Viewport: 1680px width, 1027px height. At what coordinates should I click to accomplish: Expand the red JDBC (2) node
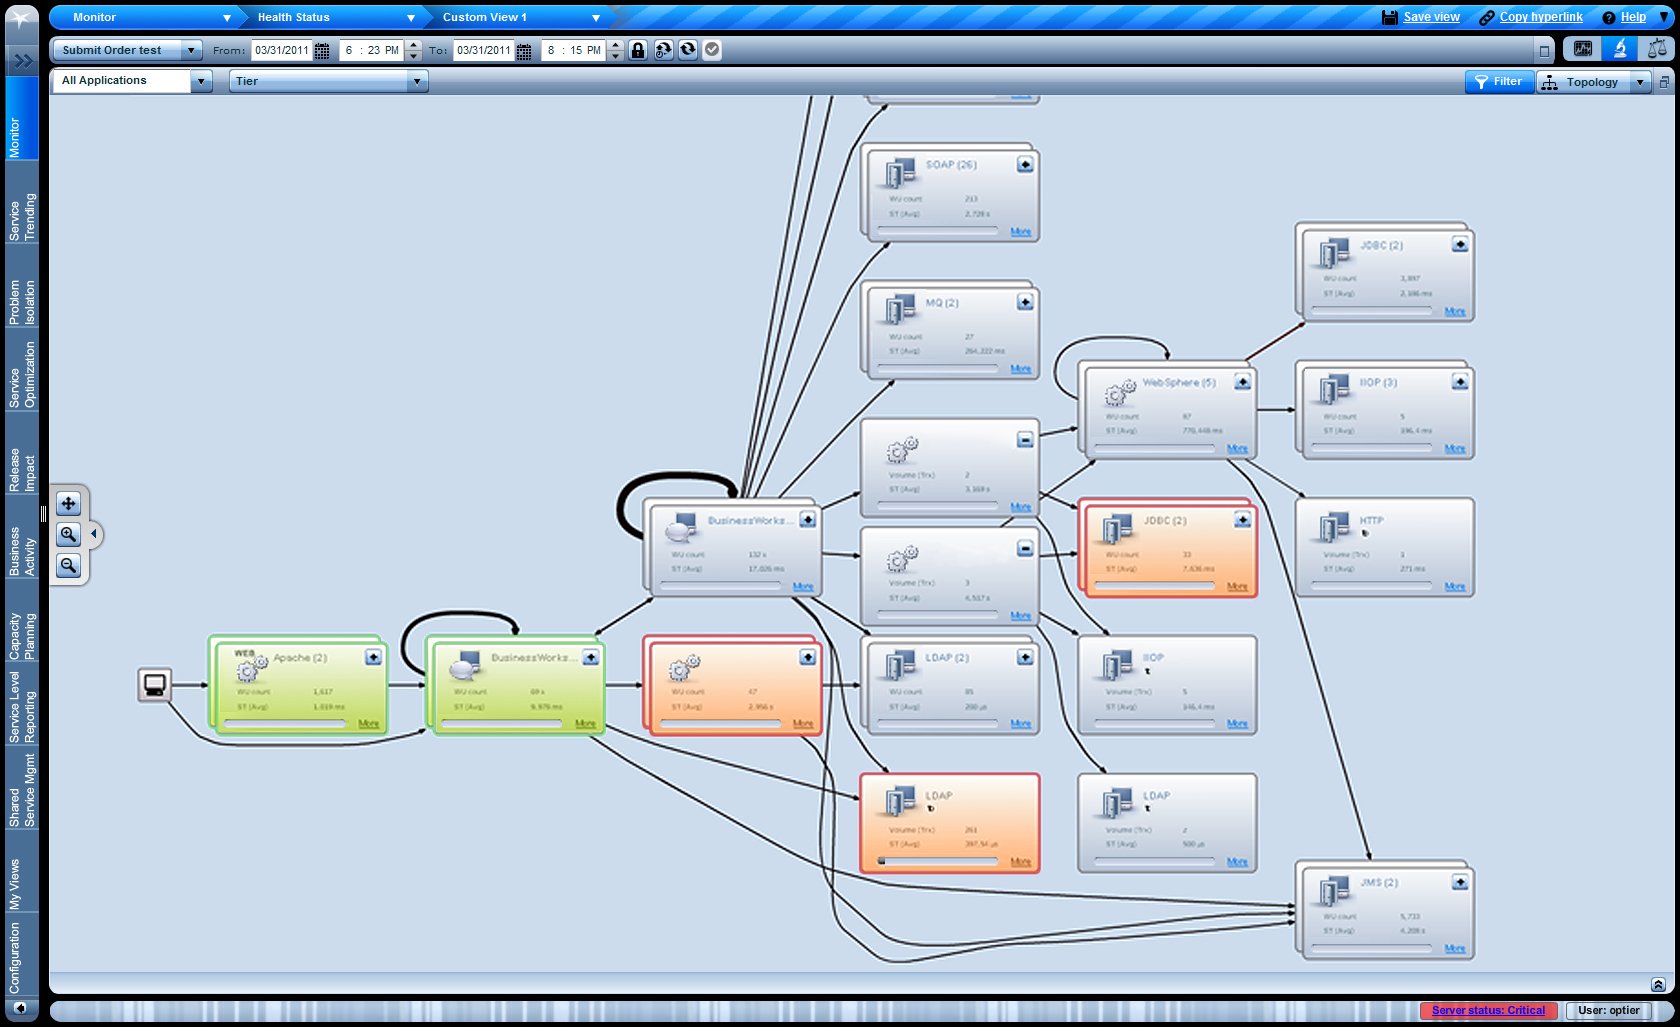1242,520
